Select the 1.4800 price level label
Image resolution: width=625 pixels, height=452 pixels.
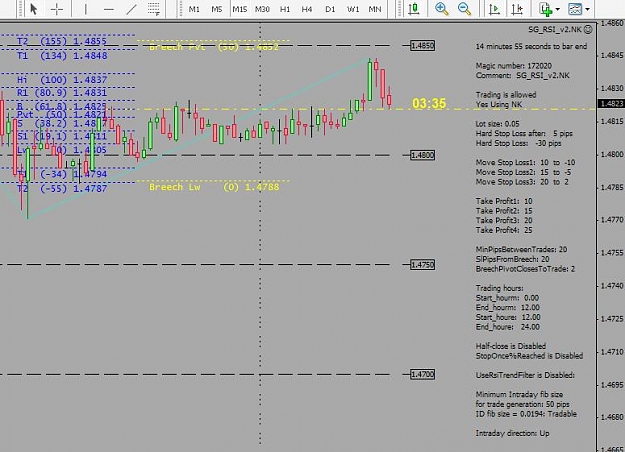coord(423,155)
